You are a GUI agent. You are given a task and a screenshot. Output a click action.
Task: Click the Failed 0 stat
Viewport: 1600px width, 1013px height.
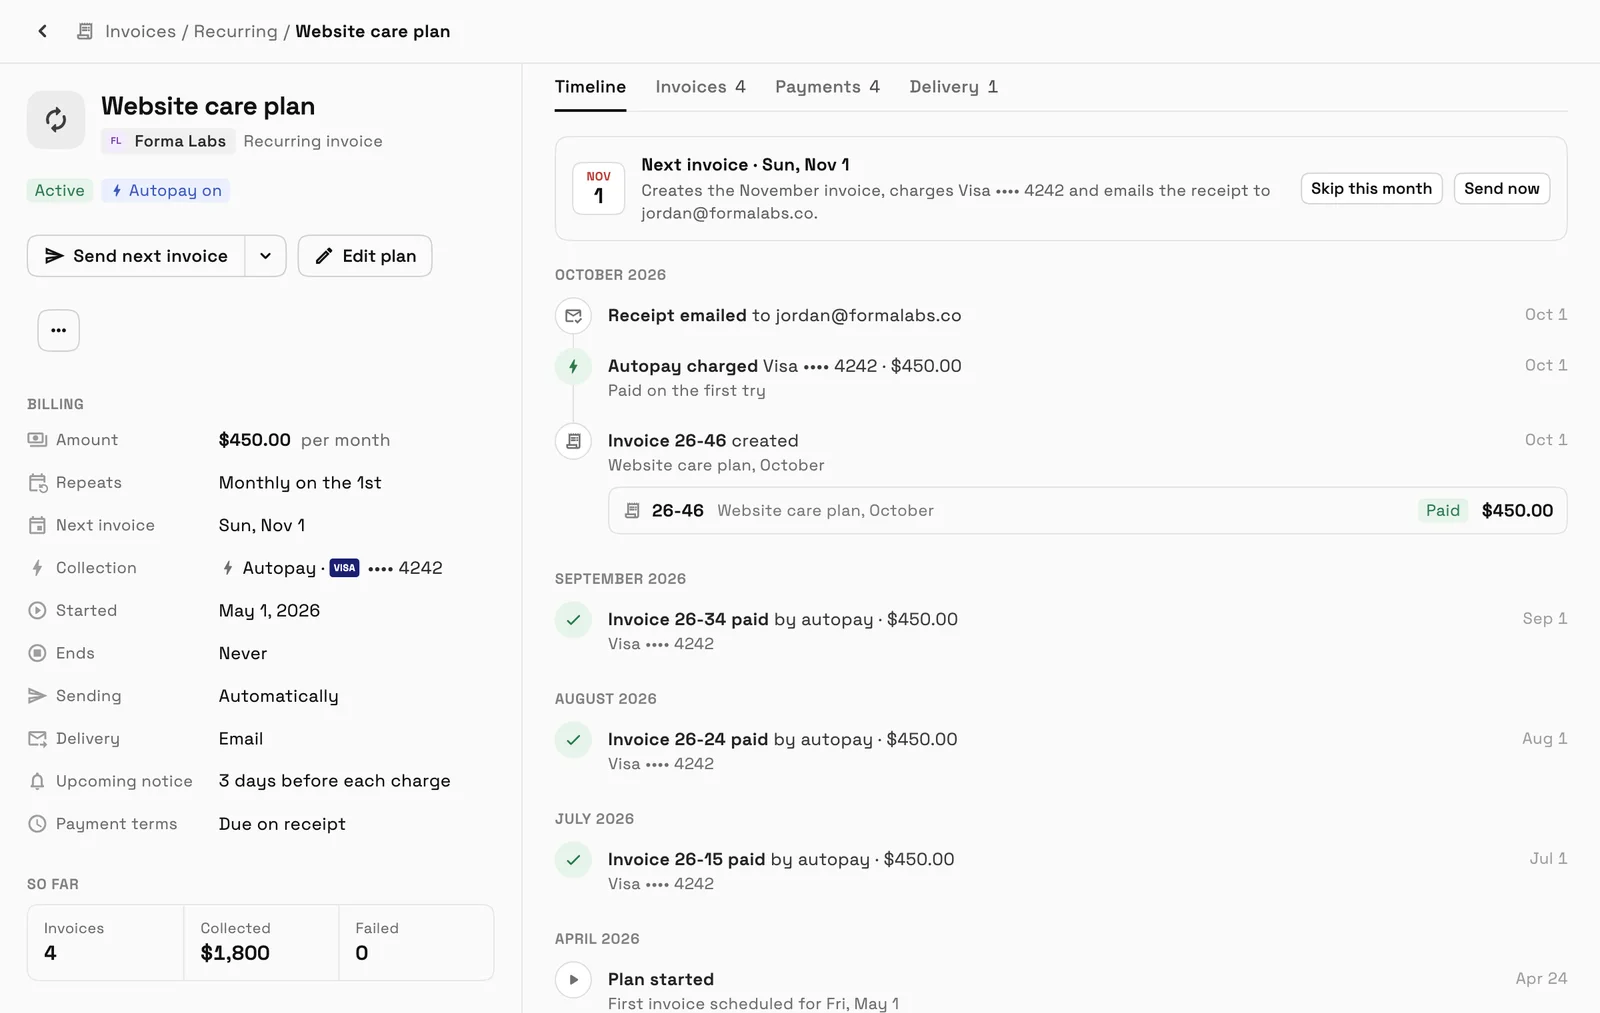[x=416, y=942]
